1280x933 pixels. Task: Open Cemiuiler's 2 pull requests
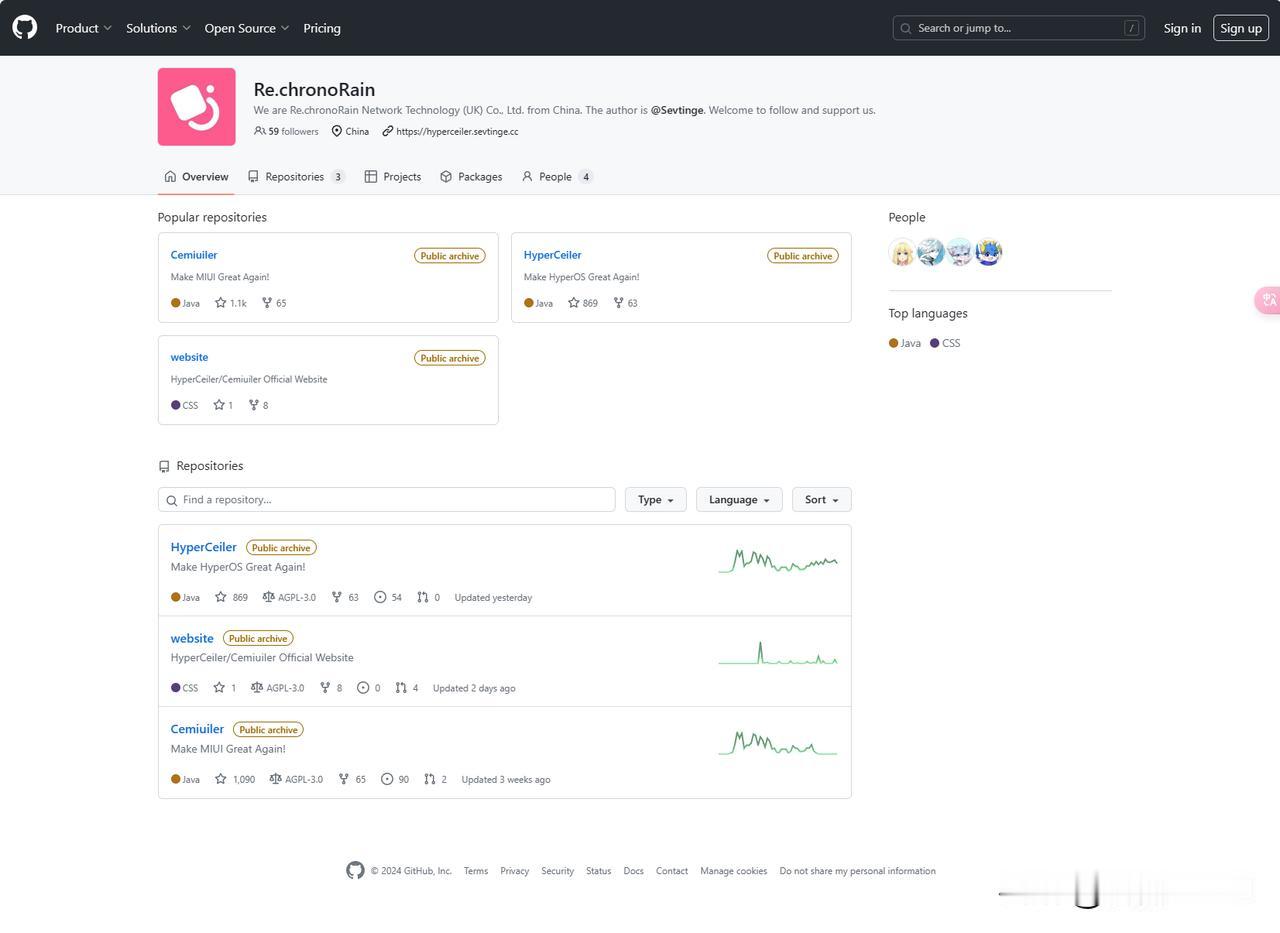(x=435, y=779)
